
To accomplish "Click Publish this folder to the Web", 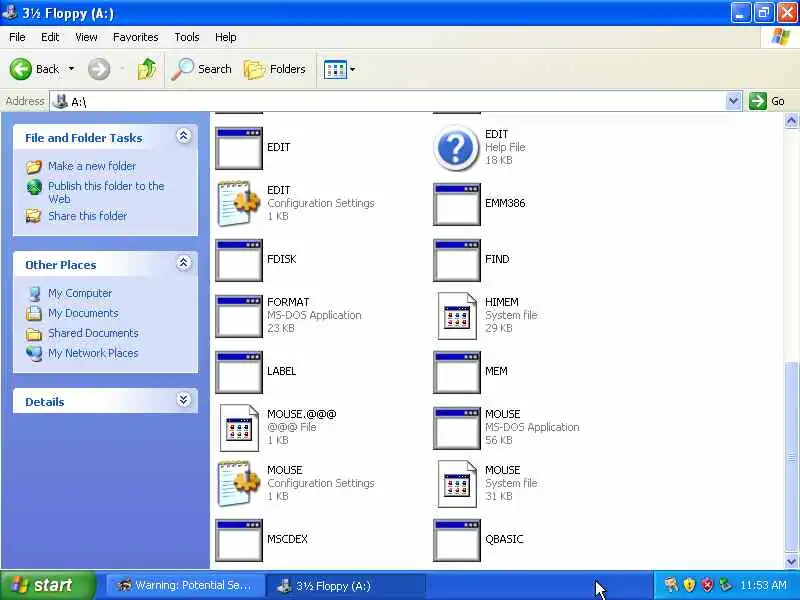I will pyautogui.click(x=106, y=192).
